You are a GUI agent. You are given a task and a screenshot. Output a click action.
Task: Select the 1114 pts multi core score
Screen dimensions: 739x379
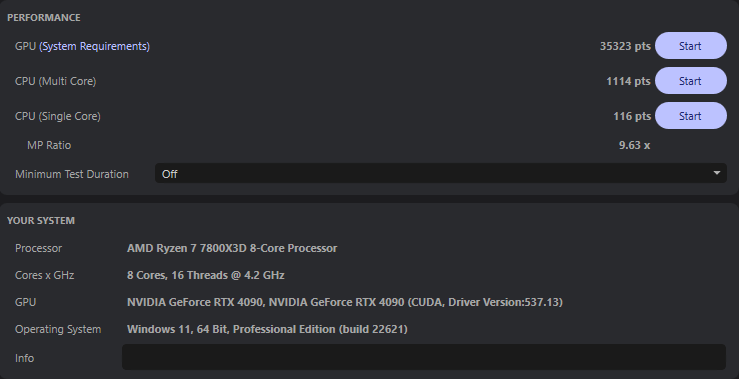pos(628,81)
